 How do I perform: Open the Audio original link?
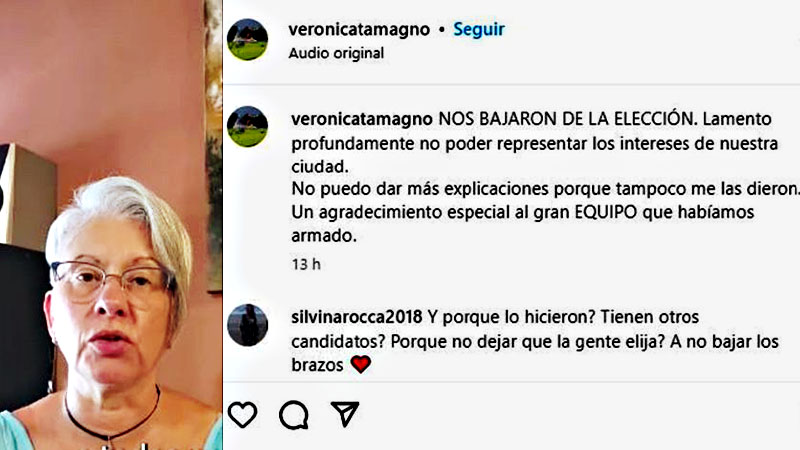click(x=336, y=53)
